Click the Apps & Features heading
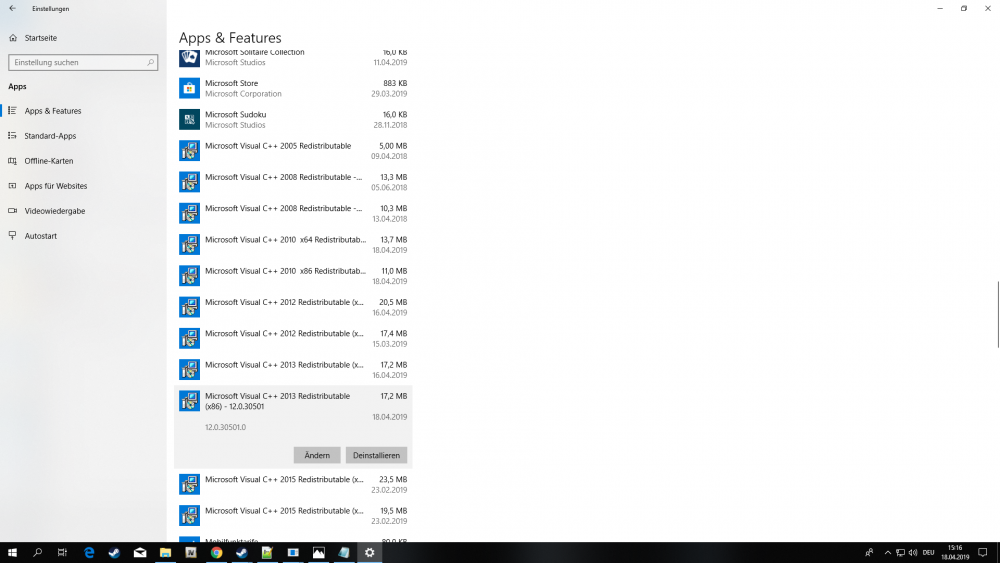This screenshot has width=1000, height=563. tap(230, 38)
